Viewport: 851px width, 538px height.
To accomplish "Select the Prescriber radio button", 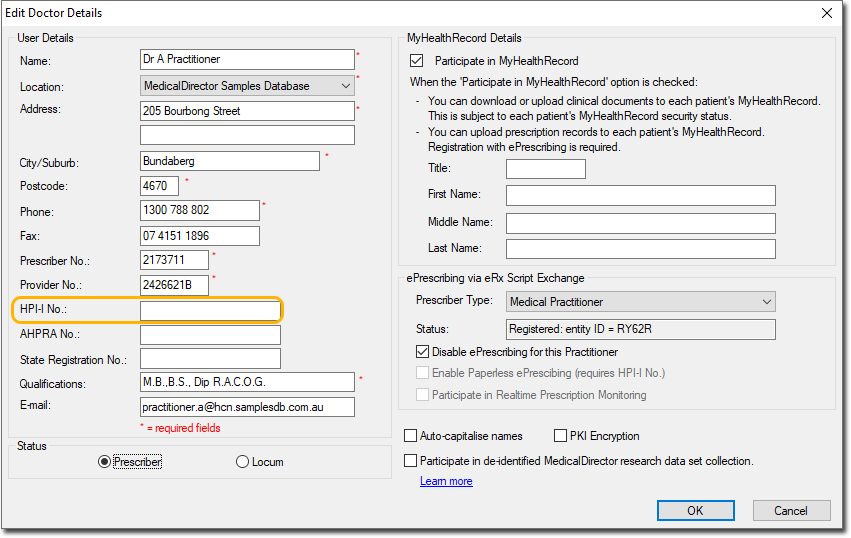I will point(104,462).
